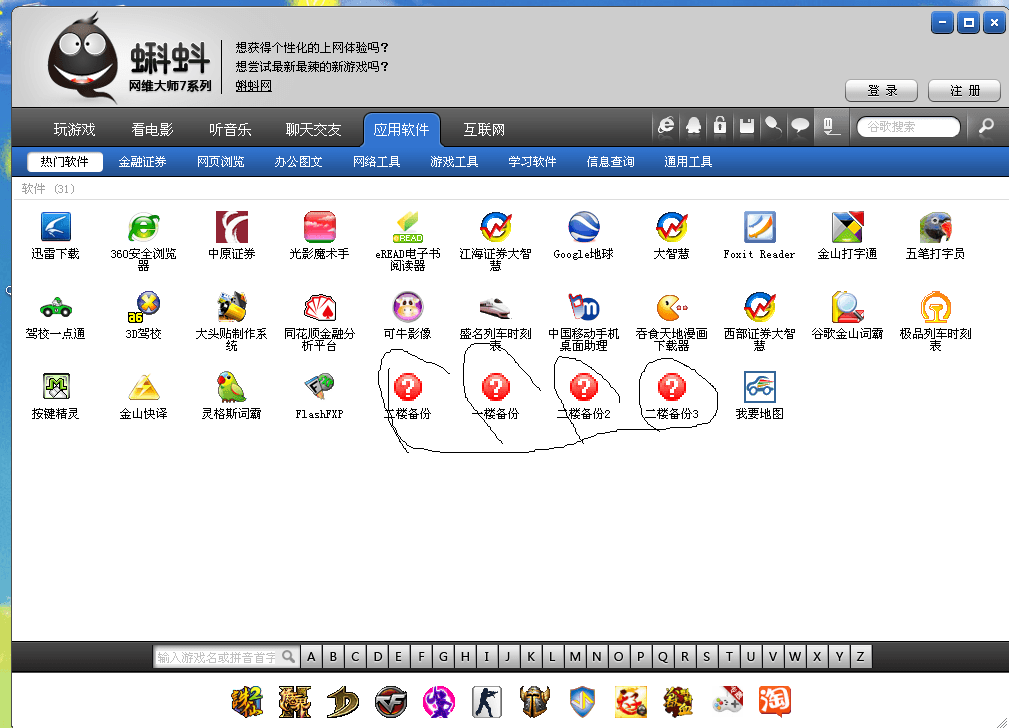Launch Google地球 from the software list
Image resolution: width=1009 pixels, height=728 pixels.
click(583, 228)
